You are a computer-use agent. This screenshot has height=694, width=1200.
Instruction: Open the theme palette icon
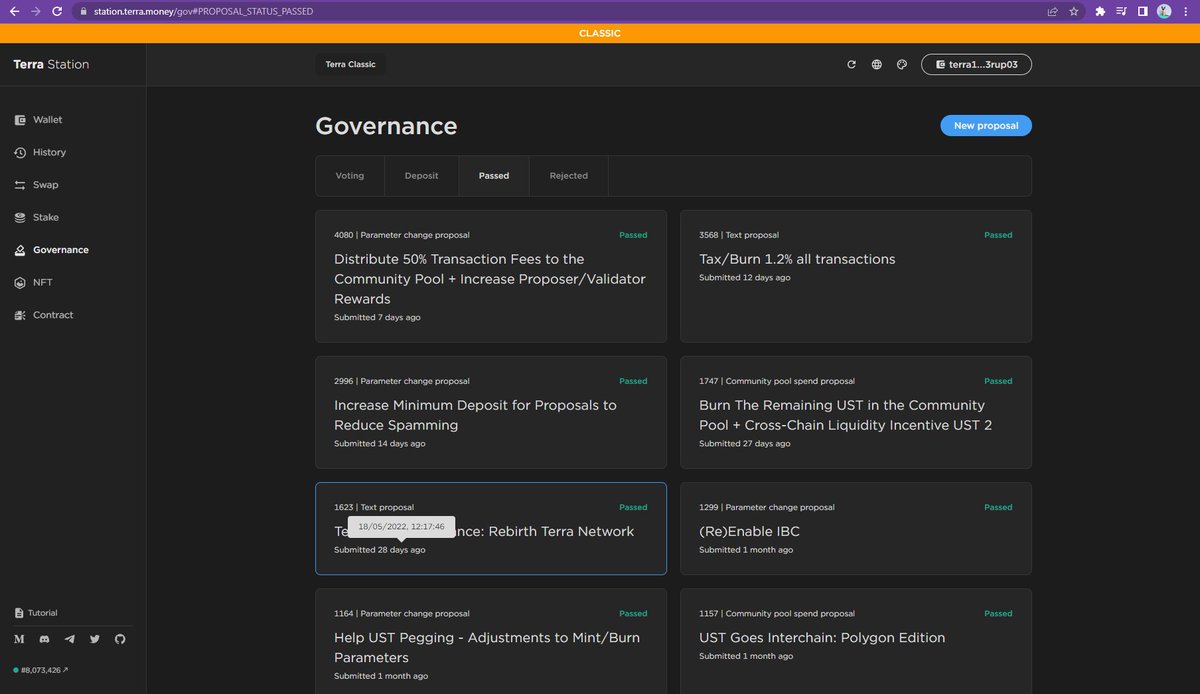click(x=901, y=64)
